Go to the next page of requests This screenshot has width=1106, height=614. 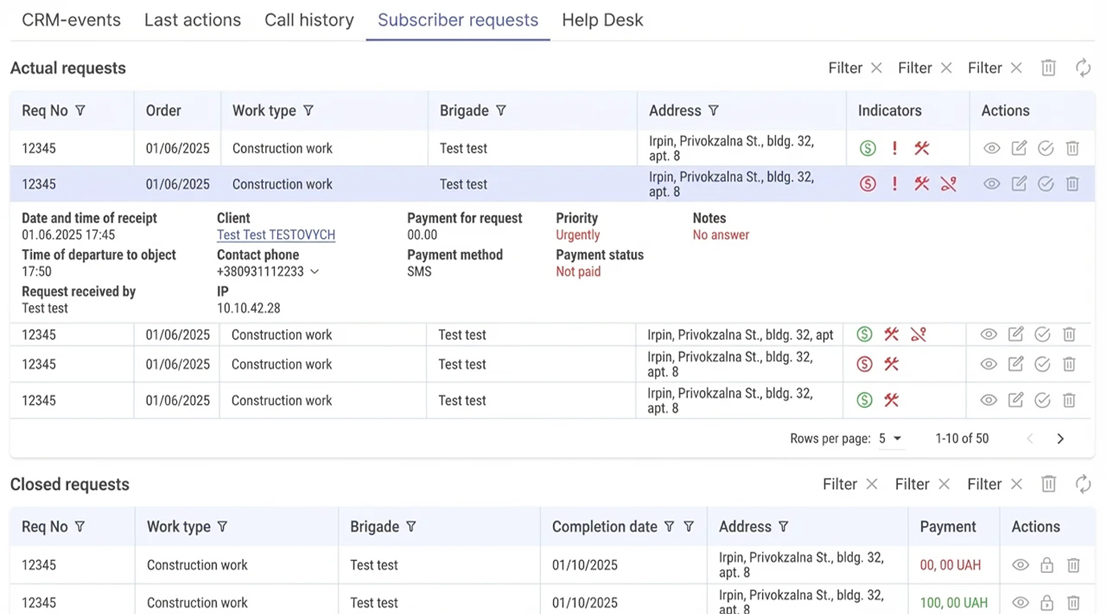click(1060, 439)
